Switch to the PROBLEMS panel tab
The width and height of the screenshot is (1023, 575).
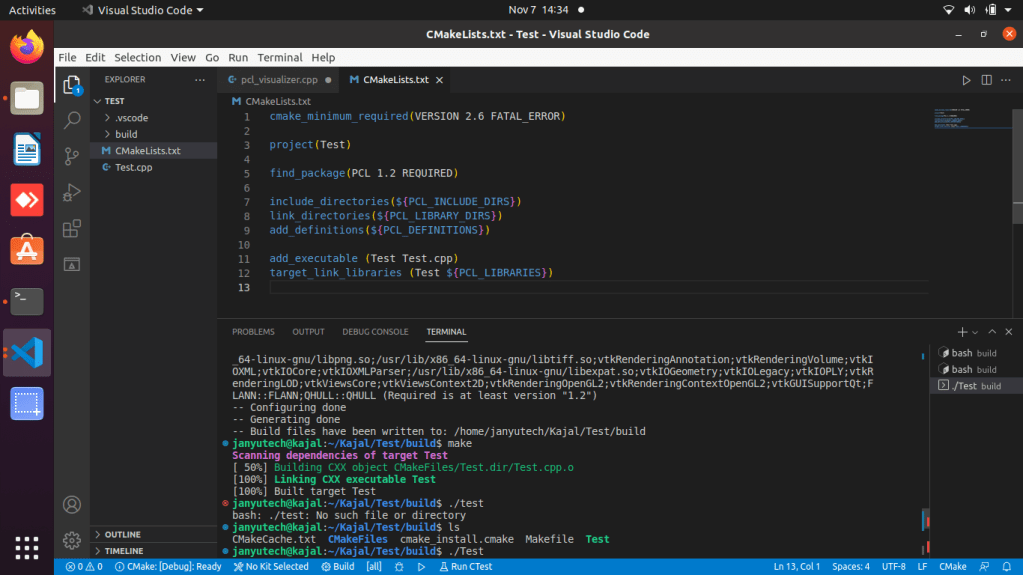point(253,332)
